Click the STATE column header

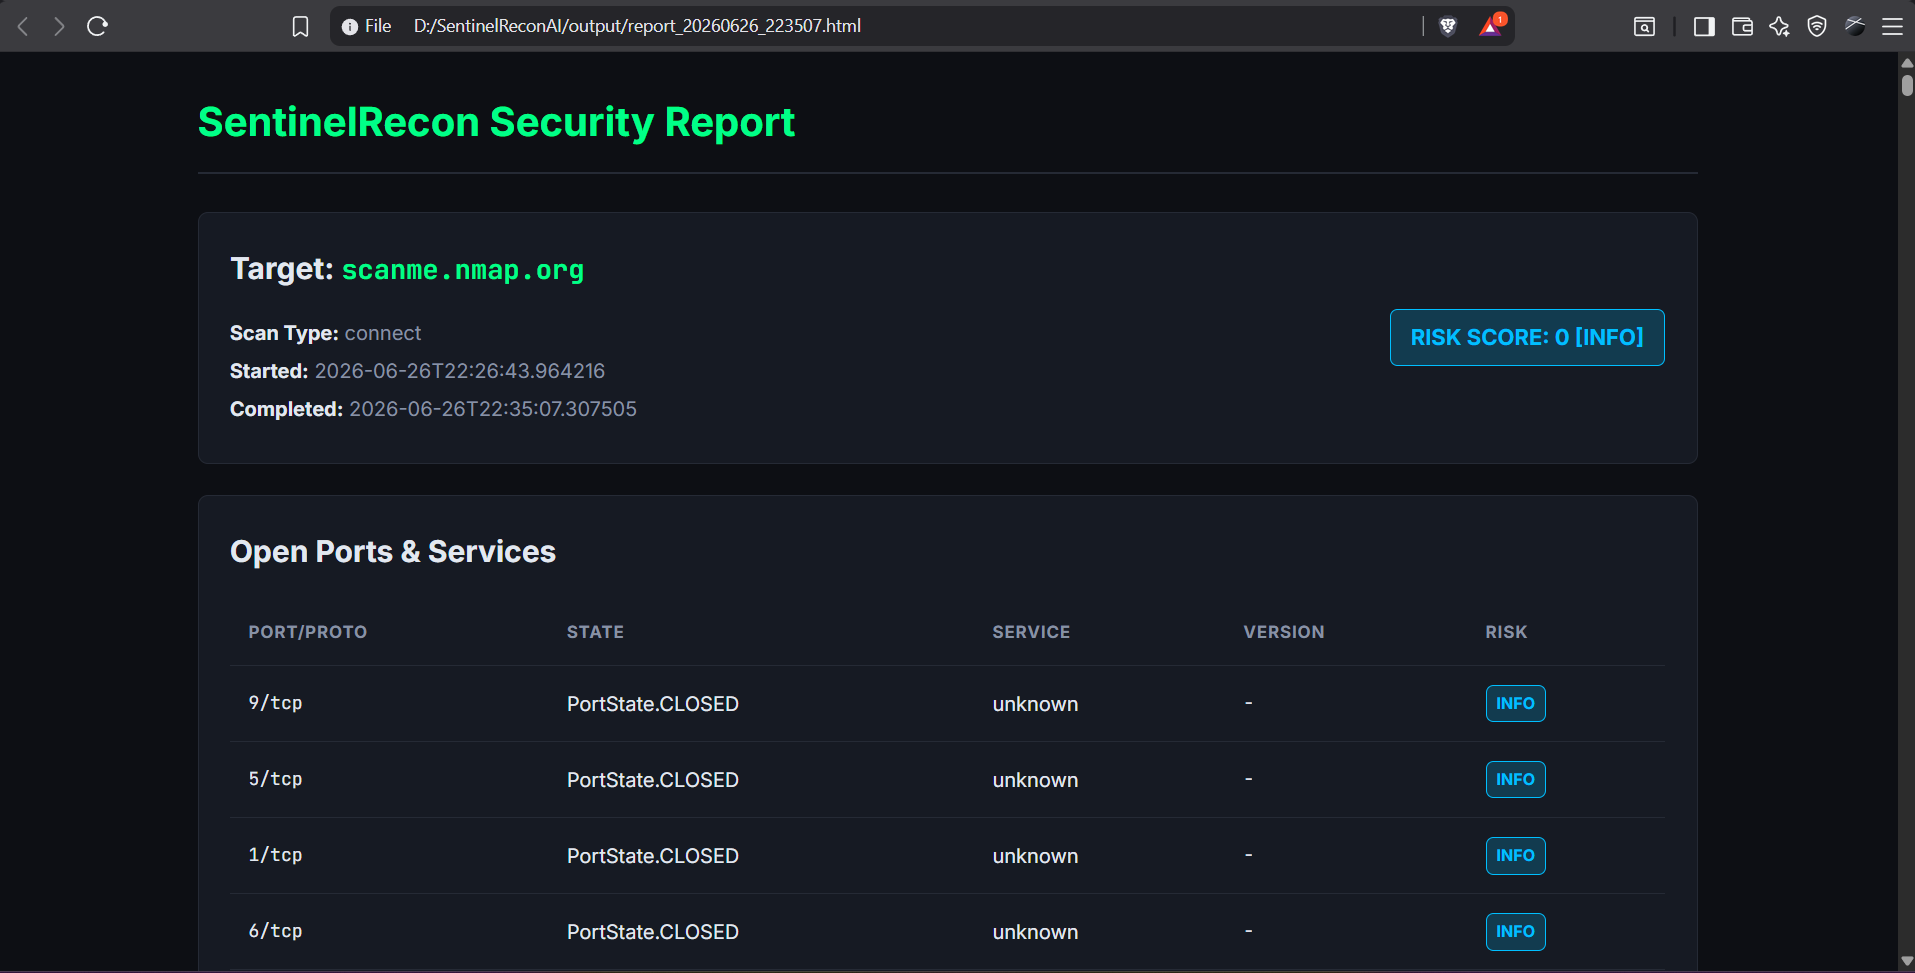click(x=595, y=632)
